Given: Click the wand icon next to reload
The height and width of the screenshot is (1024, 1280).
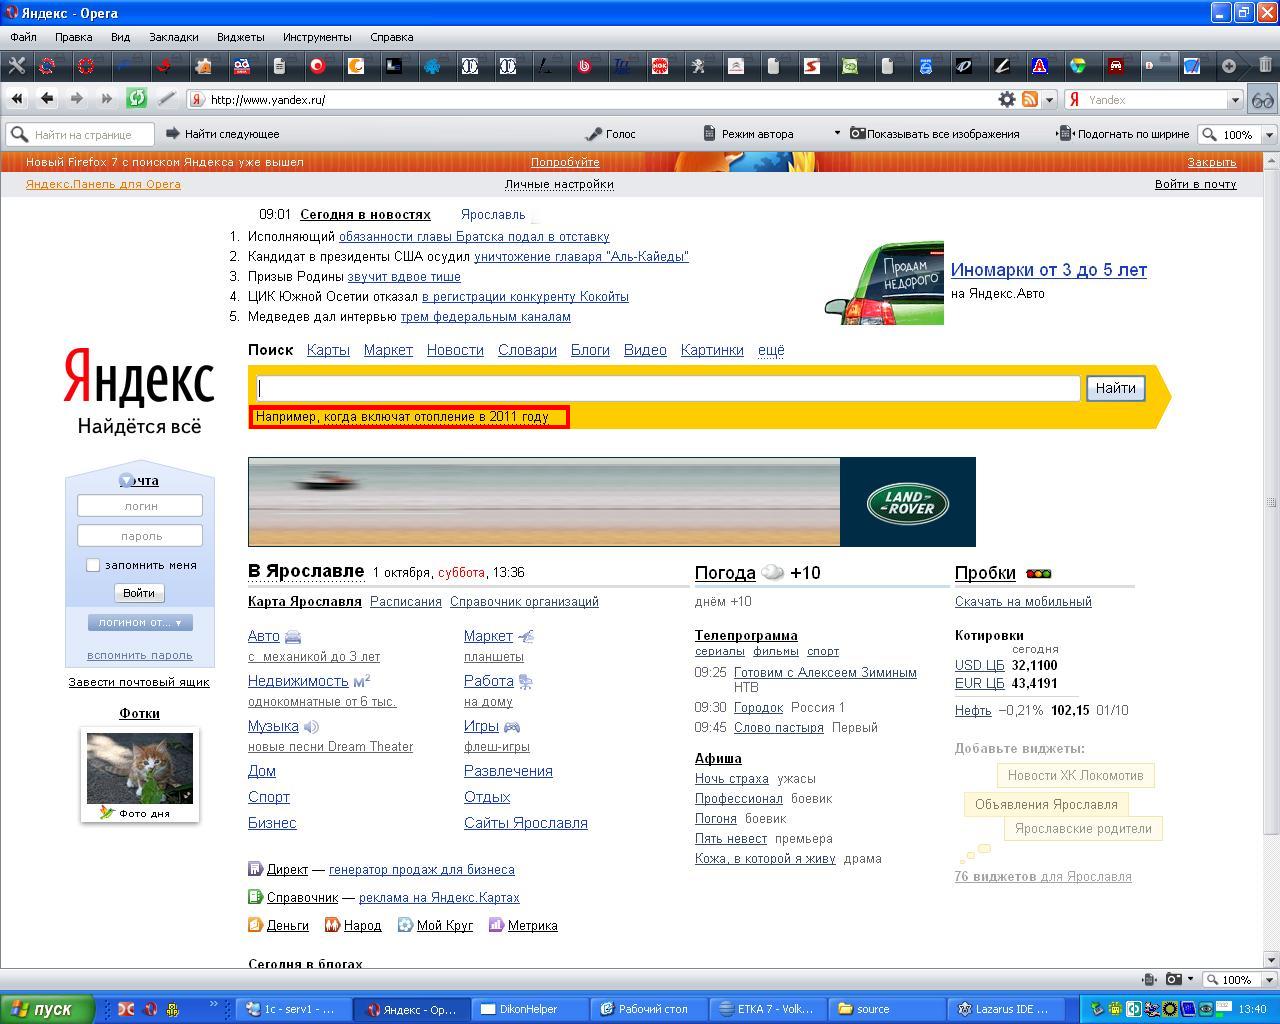Looking at the screenshot, I should pyautogui.click(x=167, y=99).
